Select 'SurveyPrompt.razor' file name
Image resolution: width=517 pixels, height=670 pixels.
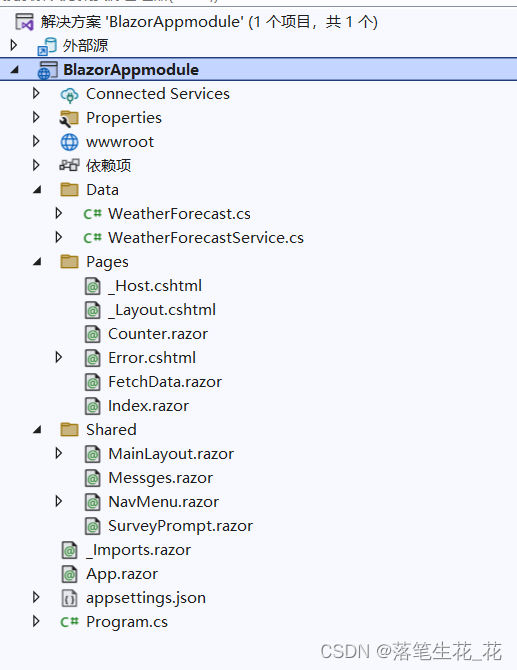[x=180, y=526]
